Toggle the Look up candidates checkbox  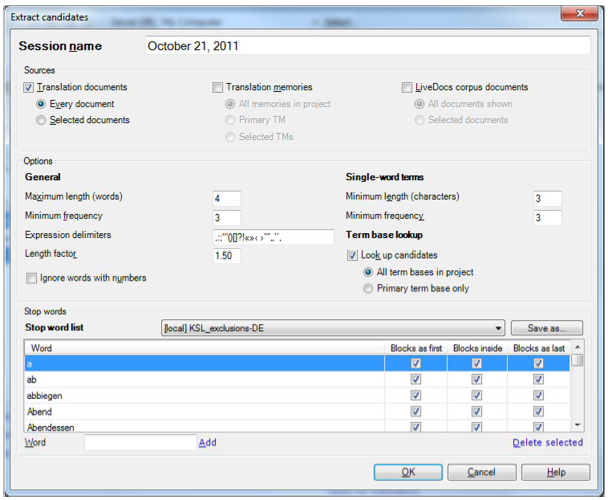click(352, 255)
